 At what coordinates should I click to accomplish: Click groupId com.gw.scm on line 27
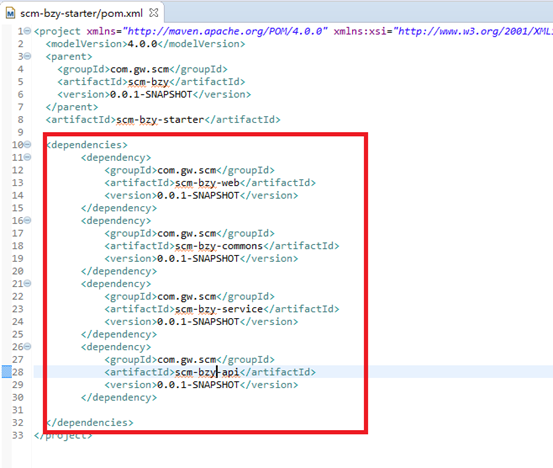(187, 360)
